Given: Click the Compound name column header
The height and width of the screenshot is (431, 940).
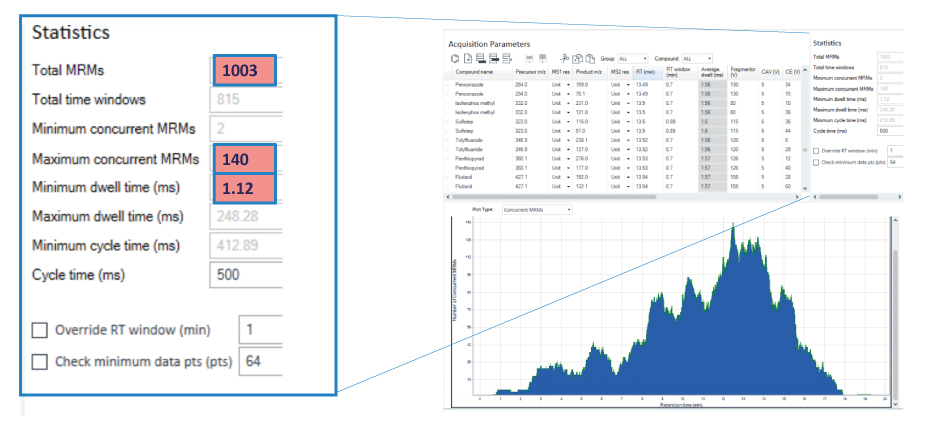Looking at the screenshot, I should tap(483, 72).
